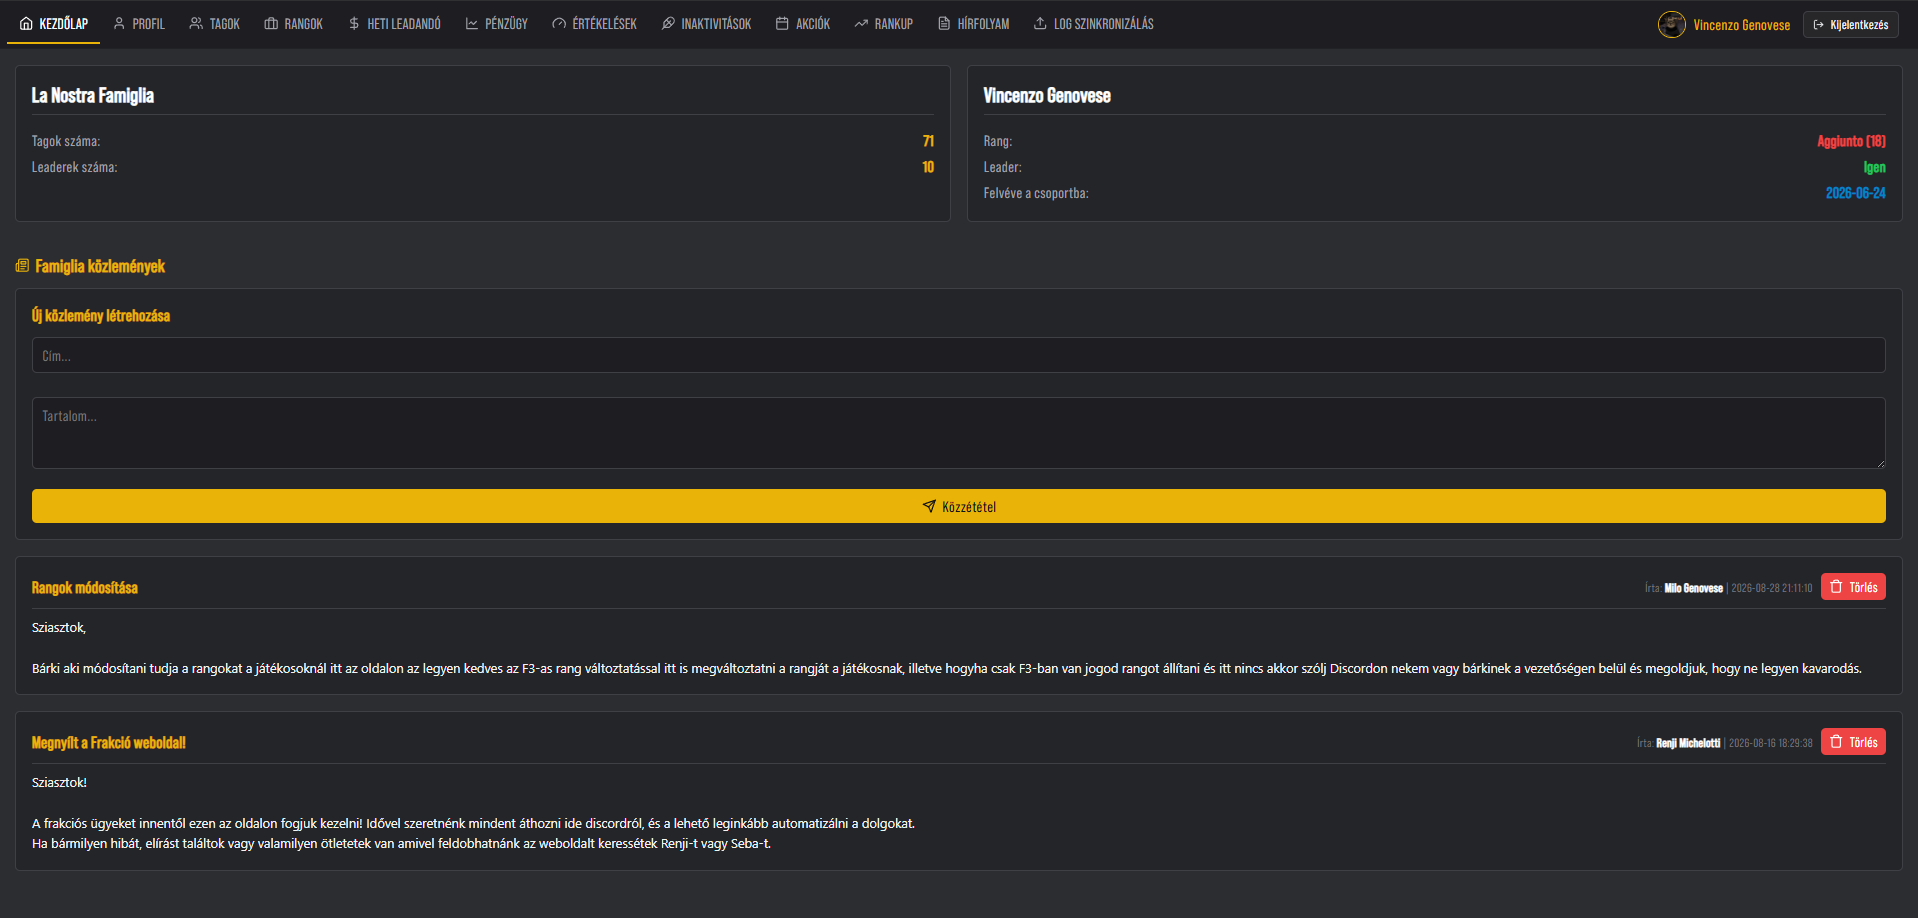1918x918 pixels.
Task: Click the newspaper icon beside Famiglia közlemények
Action: click(22, 266)
